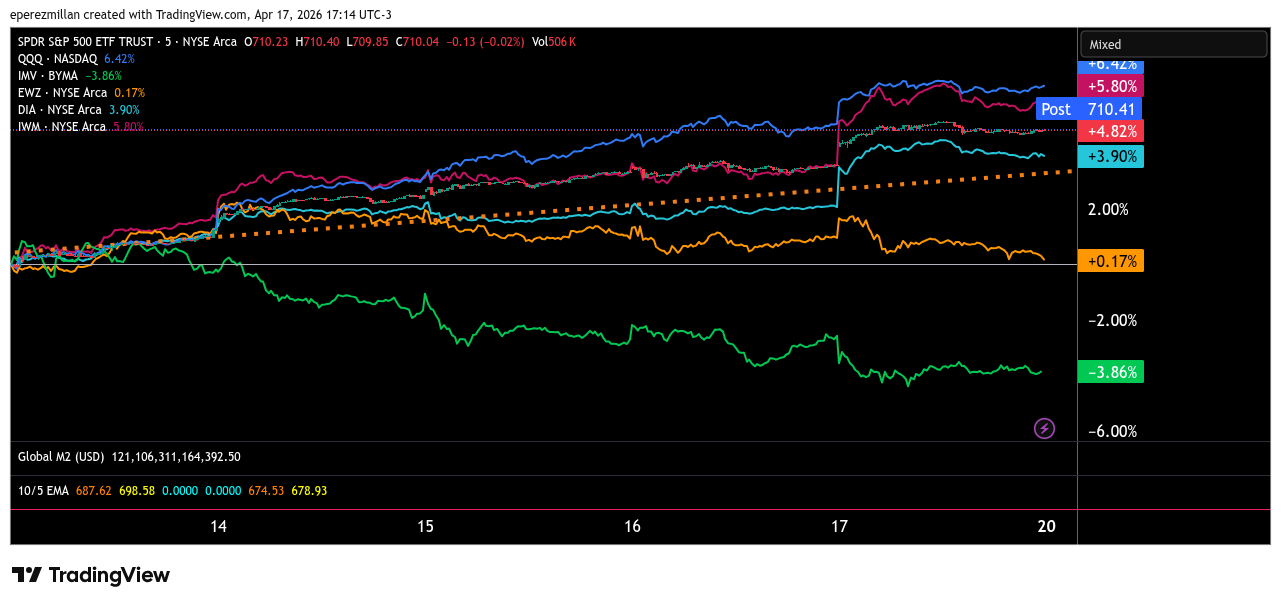Click the blue Post 710.41 price label
The image size is (1281, 605).
pyautogui.click(x=1088, y=109)
